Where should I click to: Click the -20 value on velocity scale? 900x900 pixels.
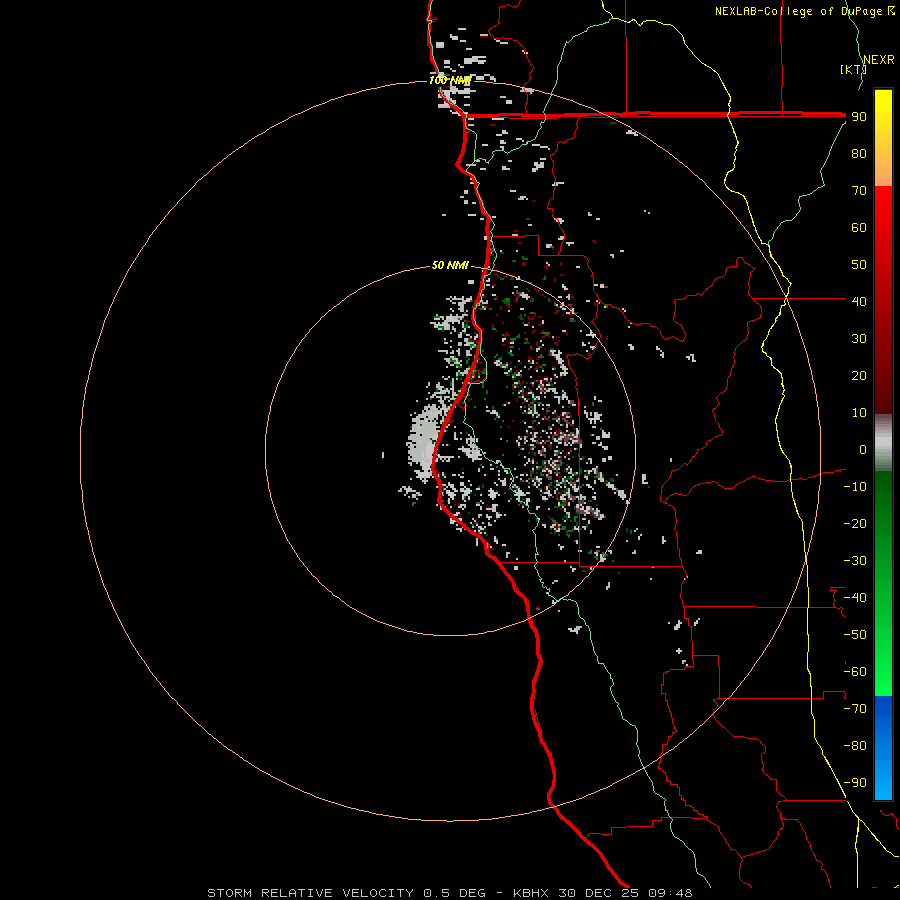pos(855,524)
